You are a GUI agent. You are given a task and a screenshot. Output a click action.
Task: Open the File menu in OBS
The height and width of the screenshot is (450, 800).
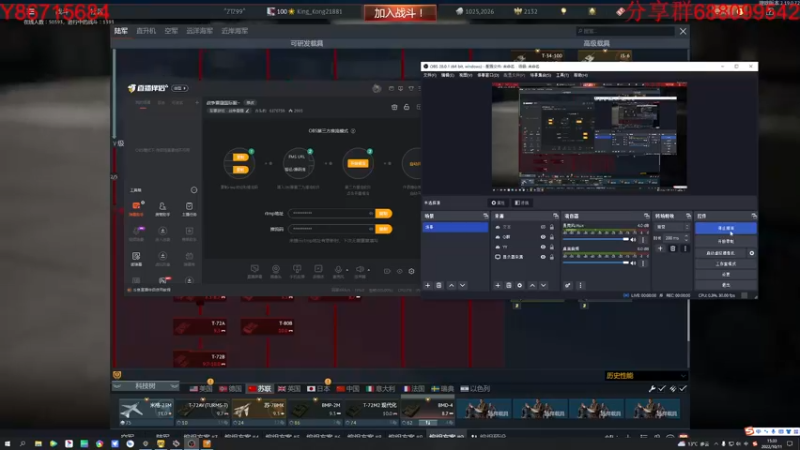(430, 75)
